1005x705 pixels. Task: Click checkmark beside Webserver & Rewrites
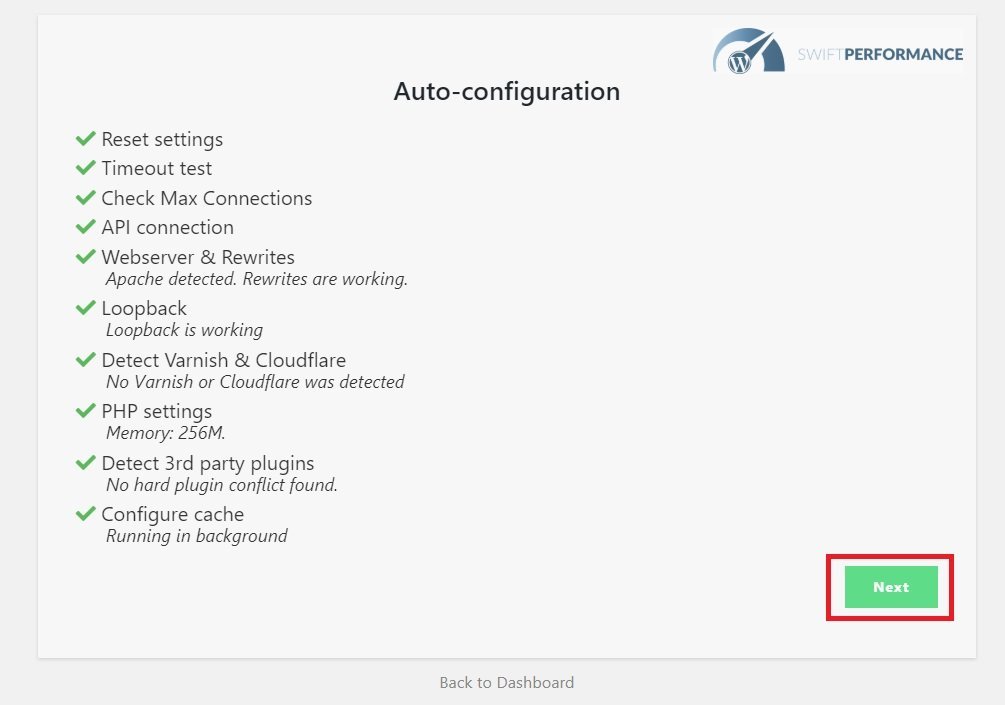point(85,256)
